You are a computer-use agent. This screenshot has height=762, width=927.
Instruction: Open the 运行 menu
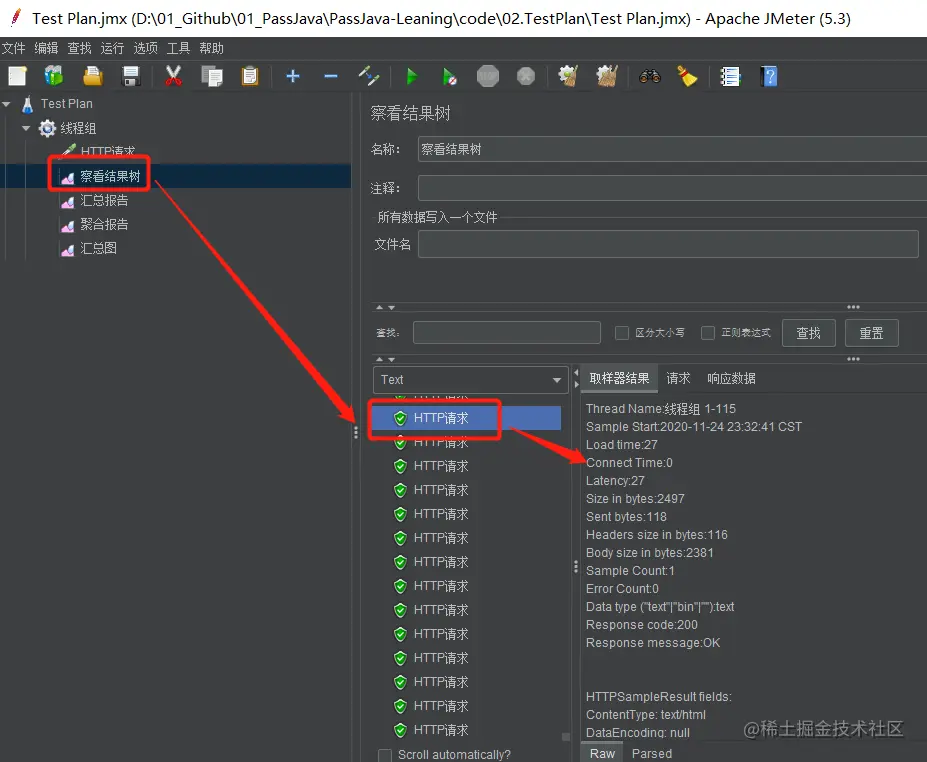pyautogui.click(x=112, y=48)
